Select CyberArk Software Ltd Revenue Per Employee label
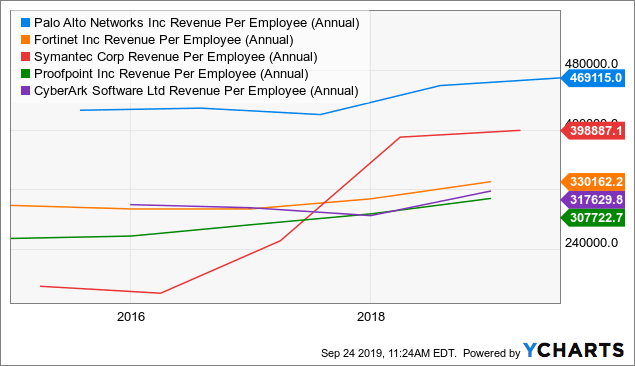 tap(196, 91)
